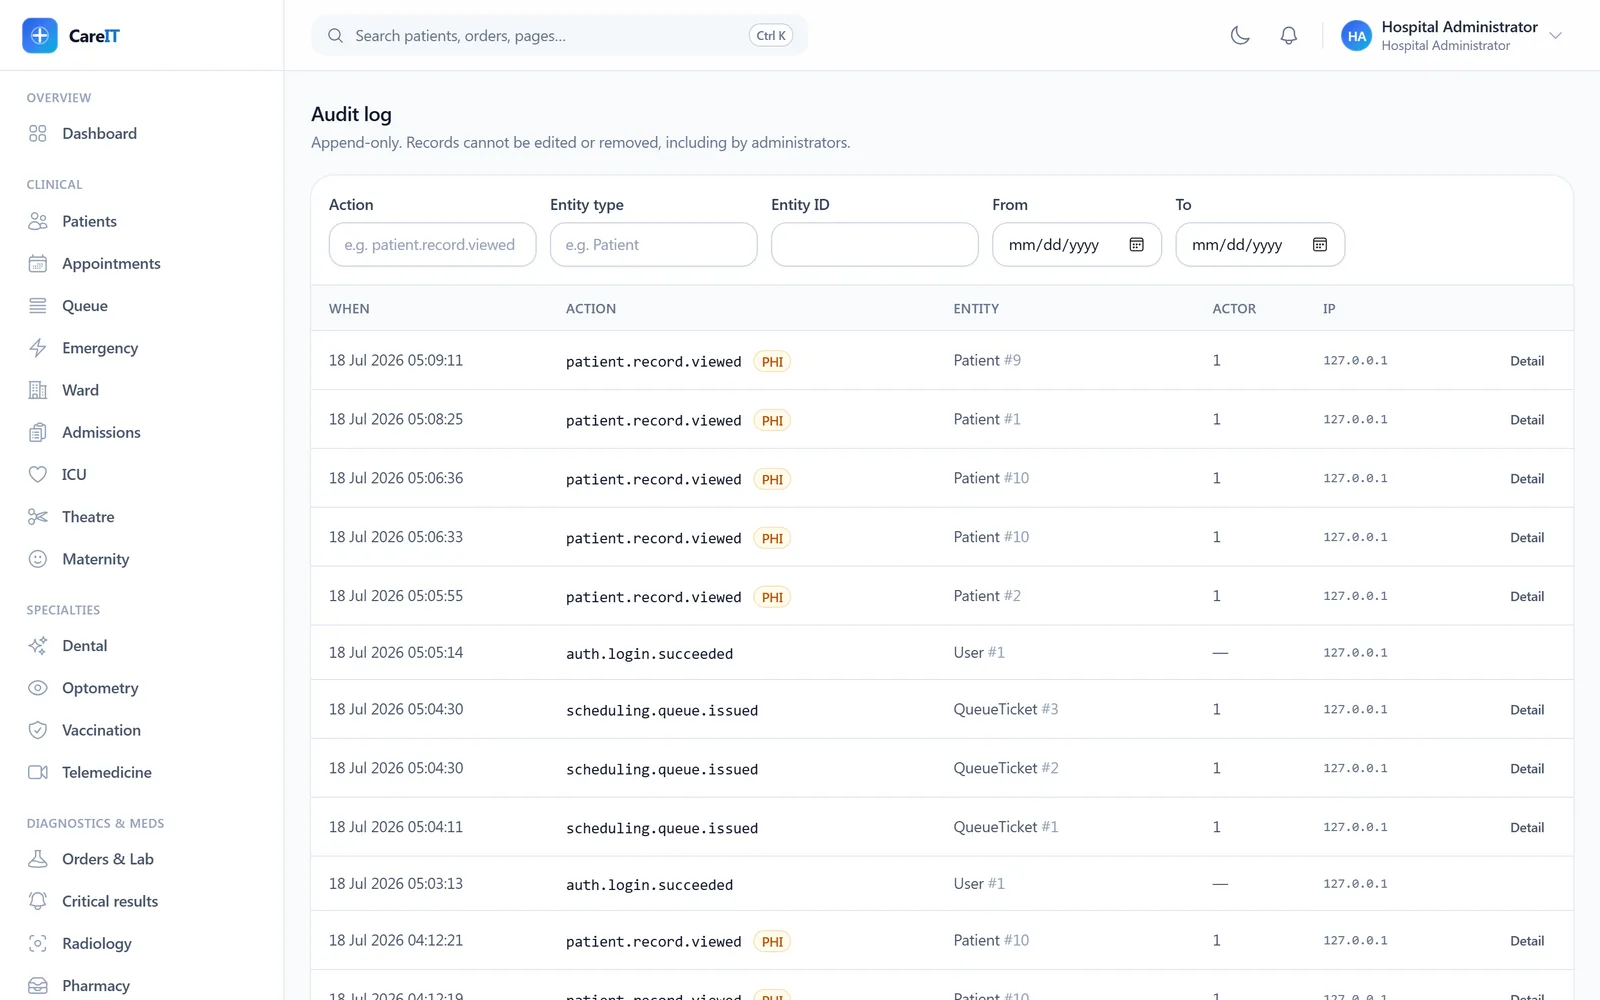This screenshot has height=1000, width=1600.
Task: Click the Maternity smiley icon
Action: coord(38,559)
